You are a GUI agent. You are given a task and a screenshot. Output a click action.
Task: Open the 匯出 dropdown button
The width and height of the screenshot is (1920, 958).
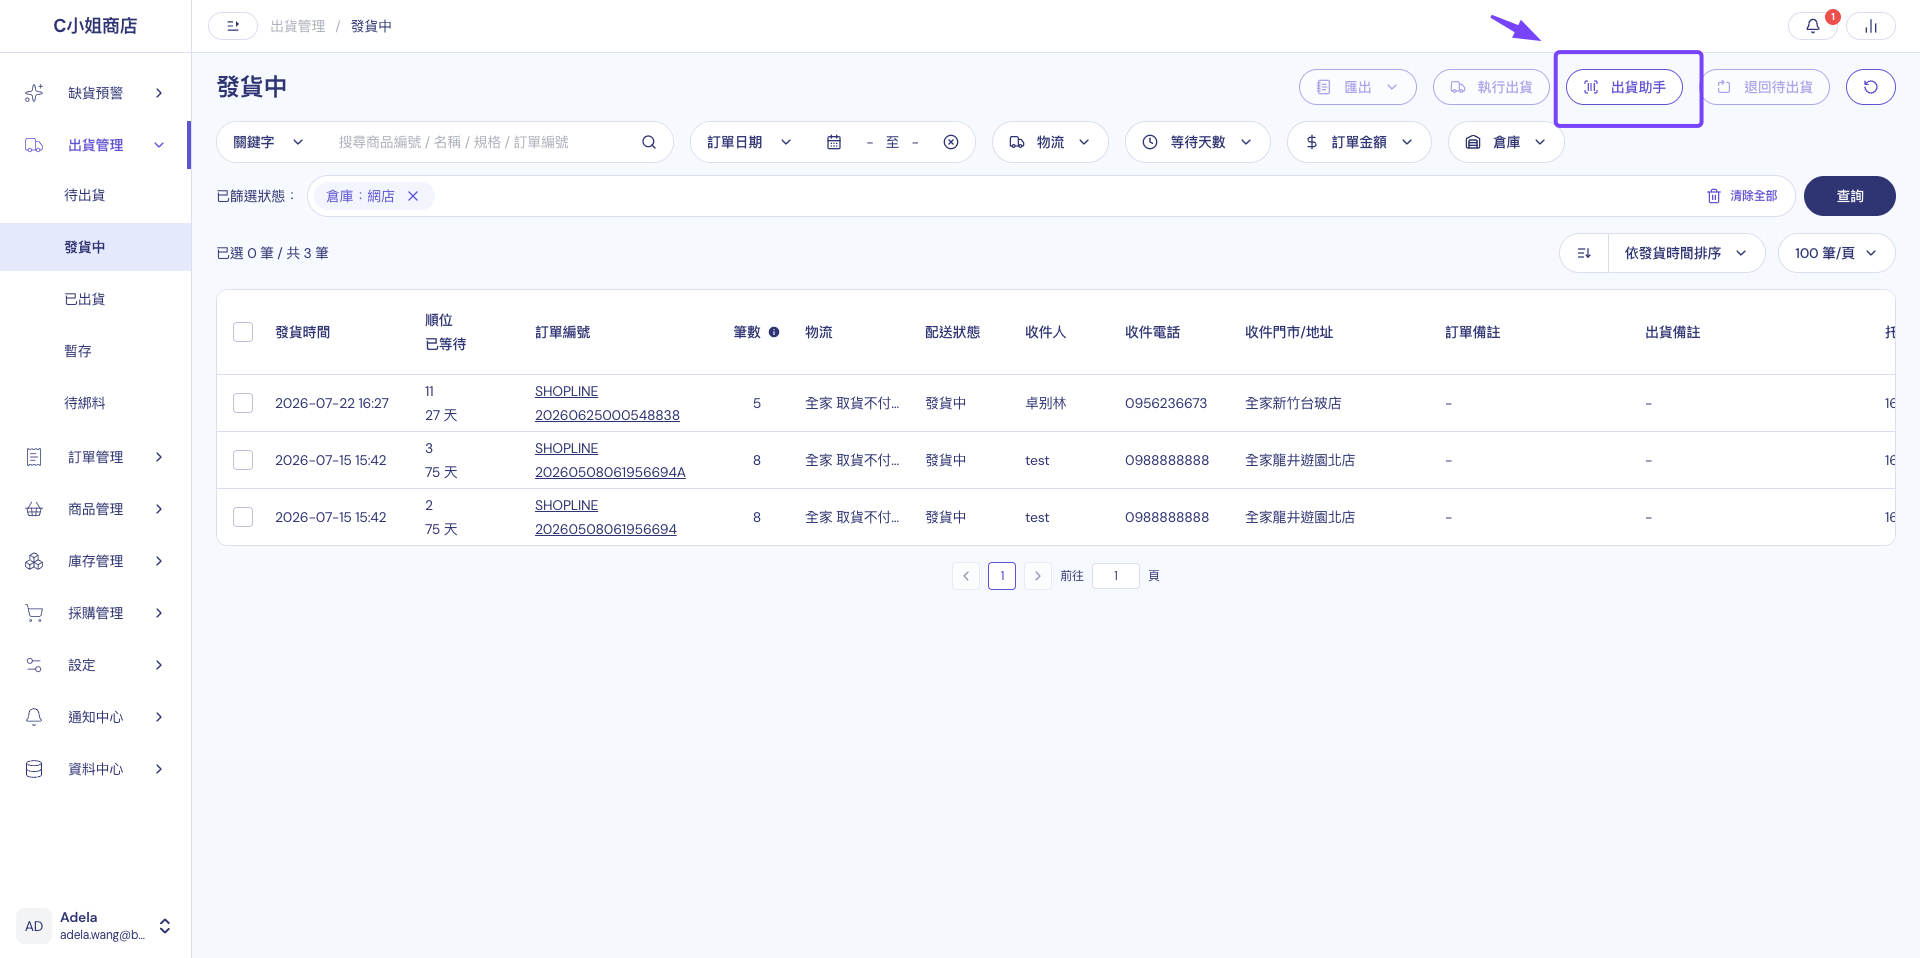click(1357, 87)
